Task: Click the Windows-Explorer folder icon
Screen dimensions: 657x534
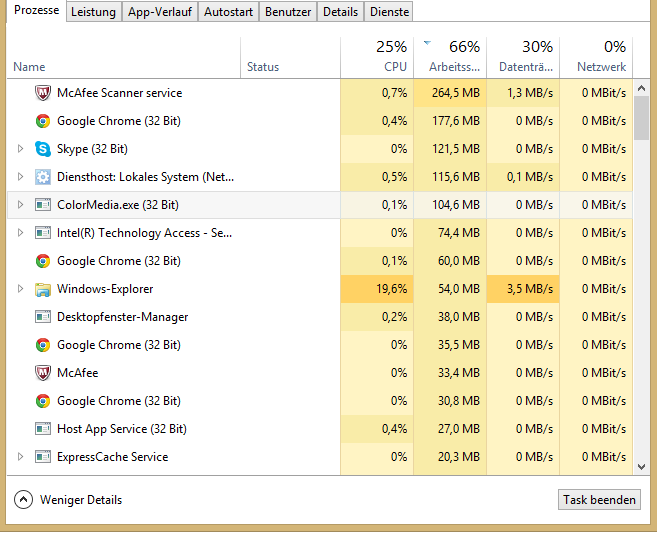Action: (43, 289)
